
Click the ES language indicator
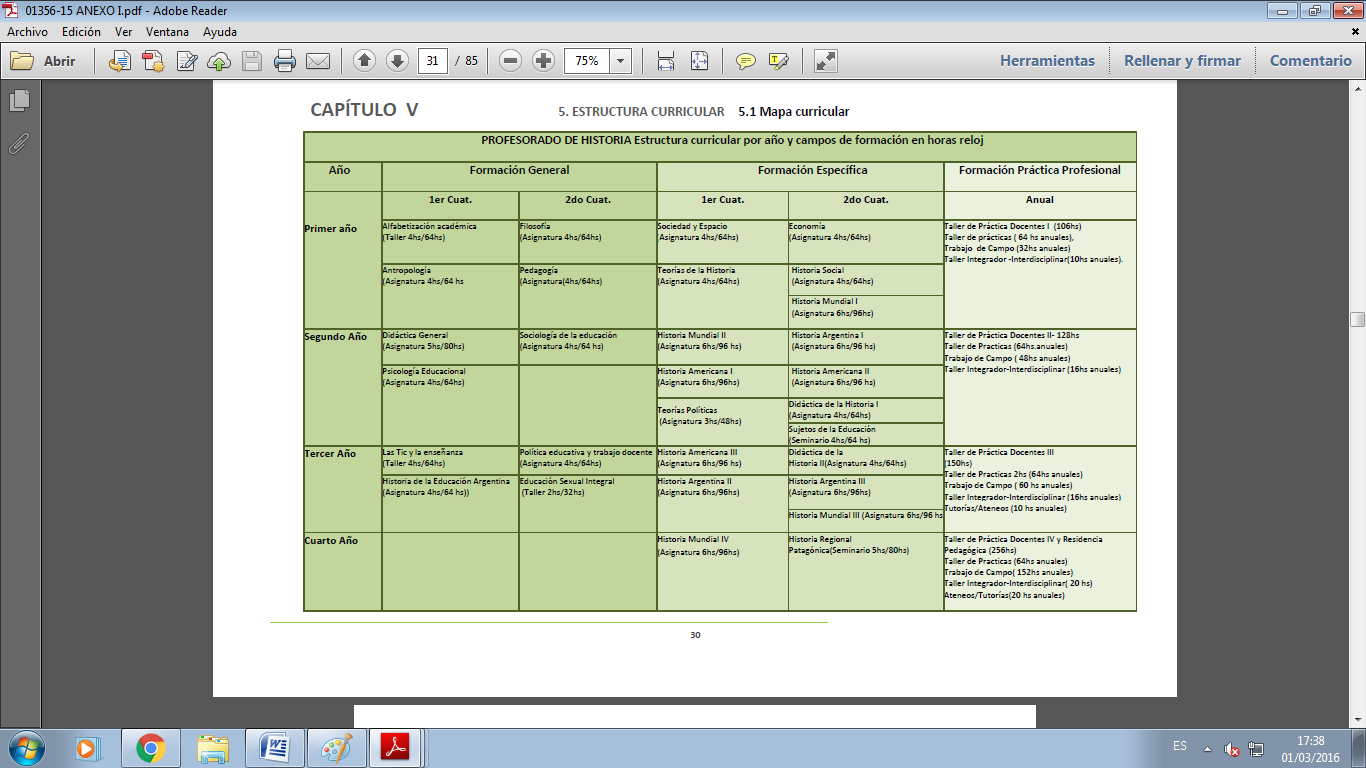pos(1180,746)
